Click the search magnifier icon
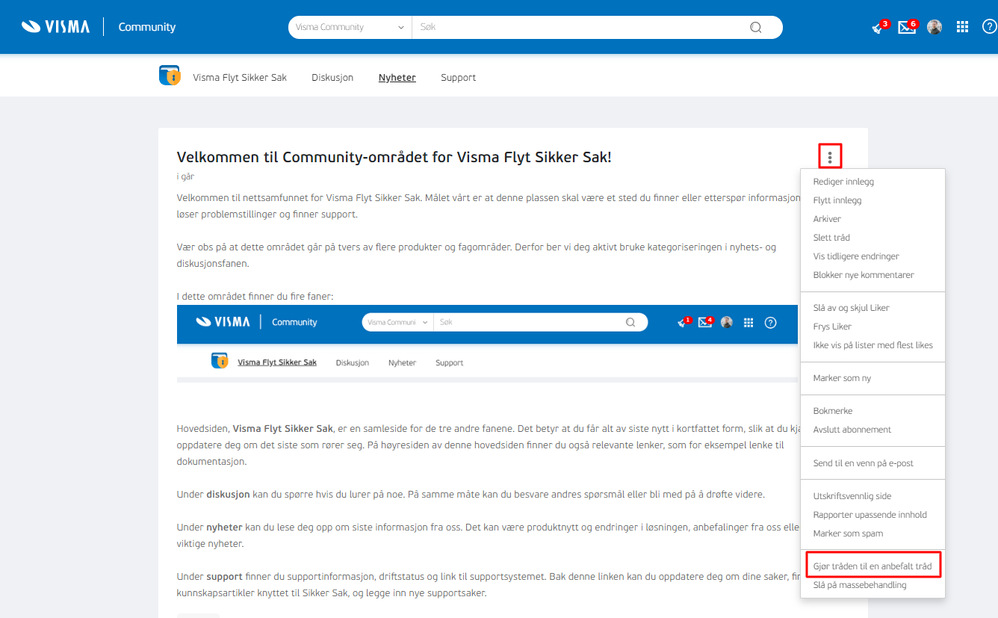Image resolution: width=998 pixels, height=618 pixels. coord(756,27)
